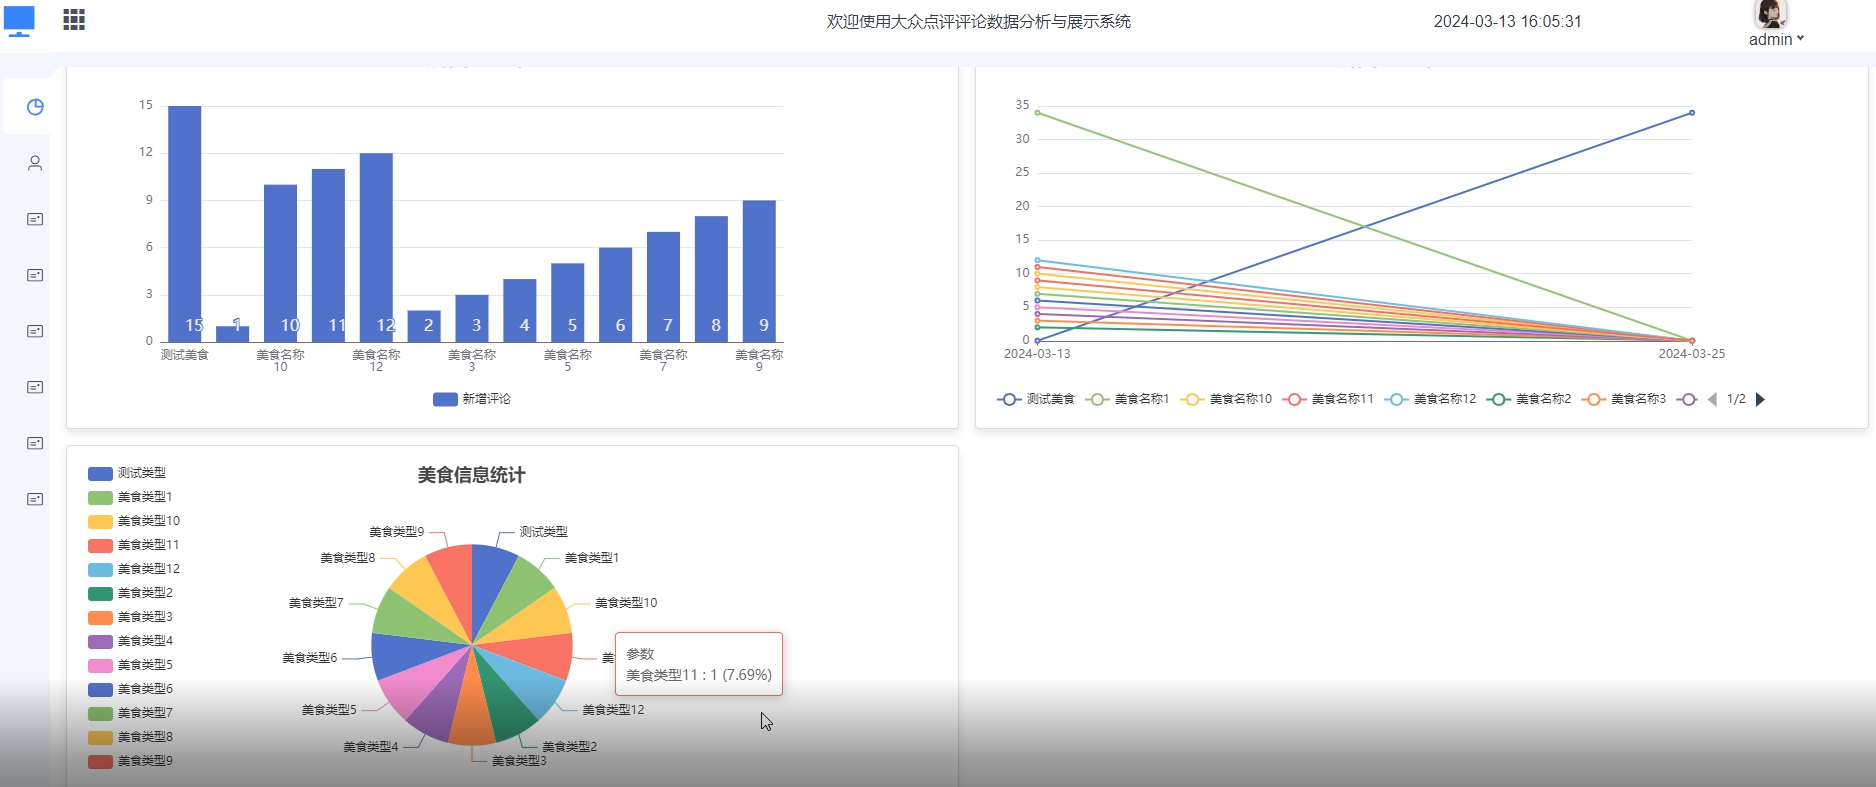1876x787 pixels.
Task: Click the bar with value 6
Action: coord(615,295)
